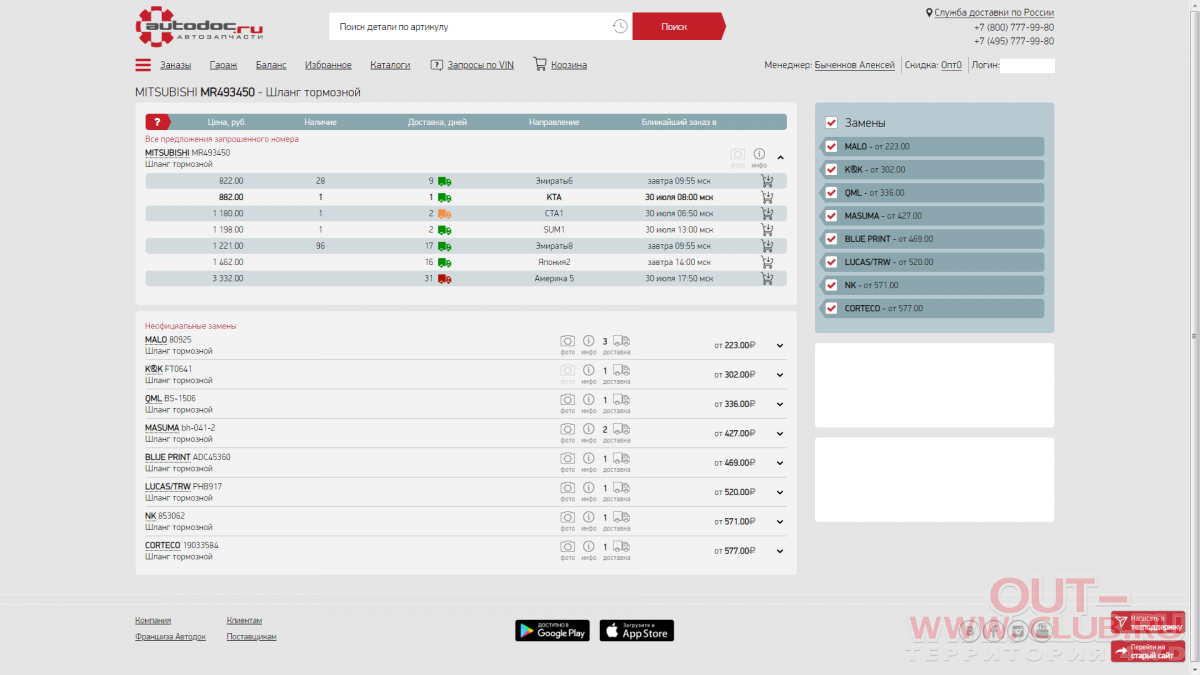Image resolution: width=1200 pixels, height=675 pixels.
Task: View photo of BLUE PRINT ADC45360
Action: tap(567, 459)
